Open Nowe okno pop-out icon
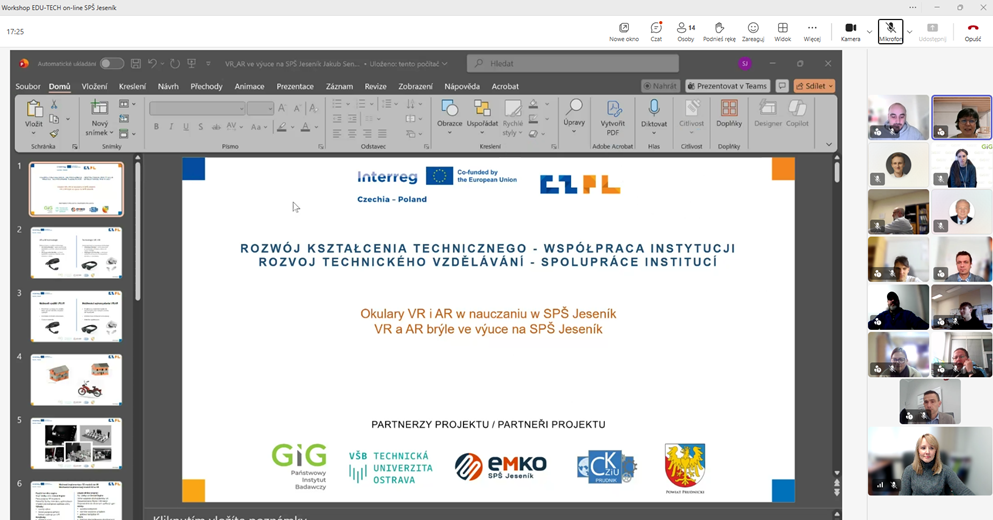993x520 pixels. [624, 28]
